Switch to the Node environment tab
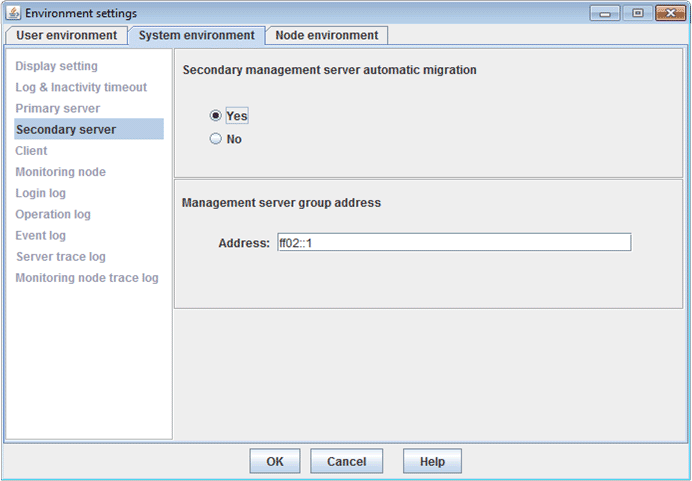The height and width of the screenshot is (481, 692). (327, 35)
